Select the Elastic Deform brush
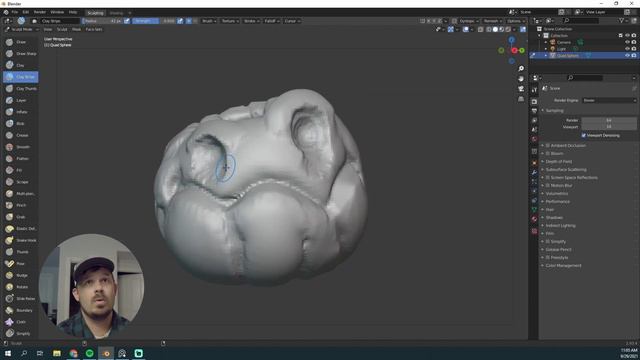This screenshot has width=640, height=360. [20, 229]
